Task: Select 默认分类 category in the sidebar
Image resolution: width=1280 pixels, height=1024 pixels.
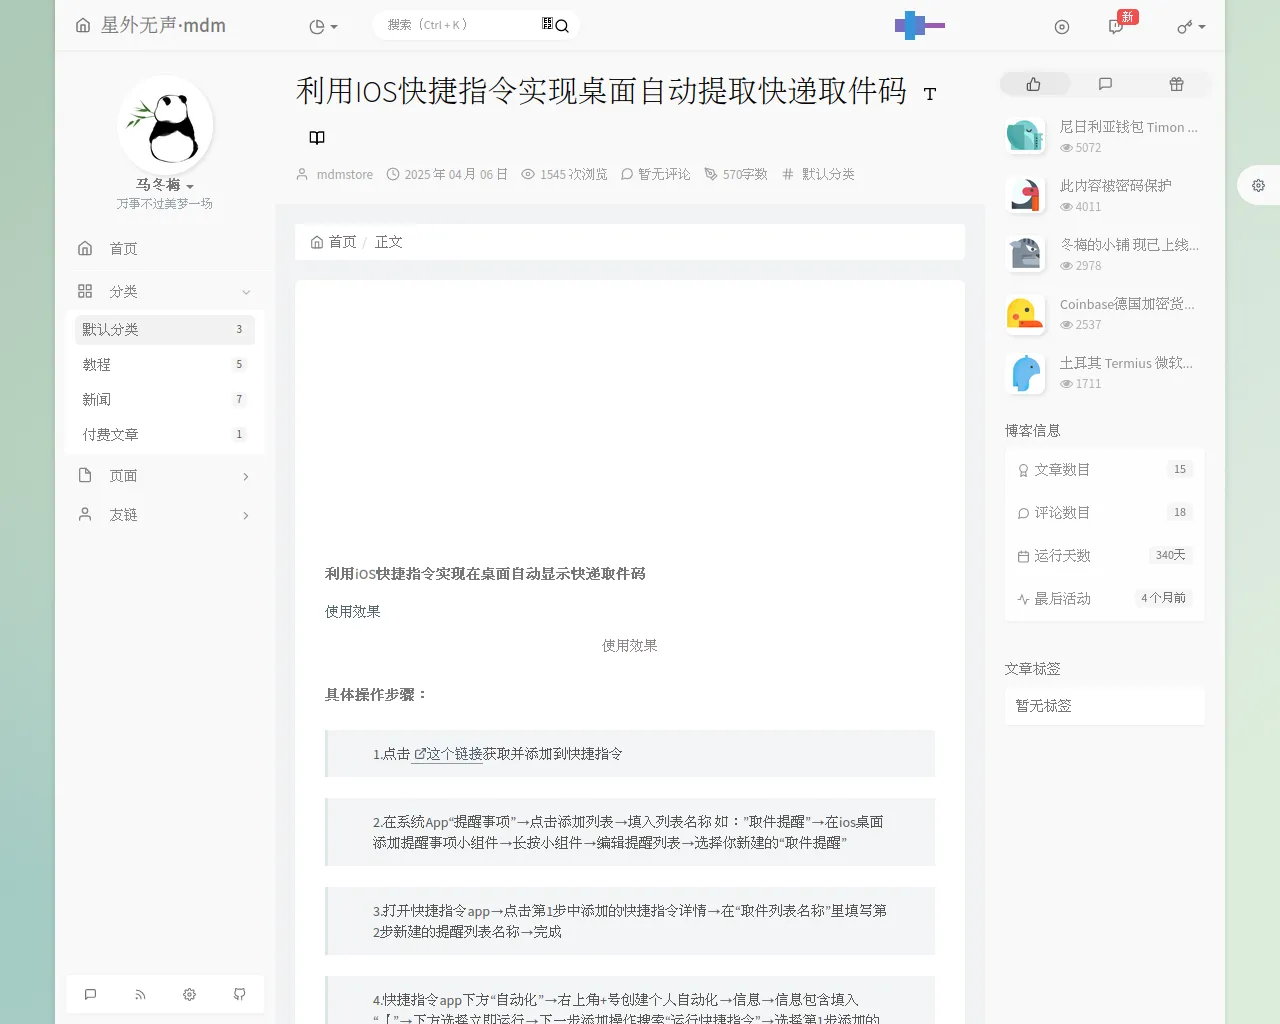Action: 165,329
